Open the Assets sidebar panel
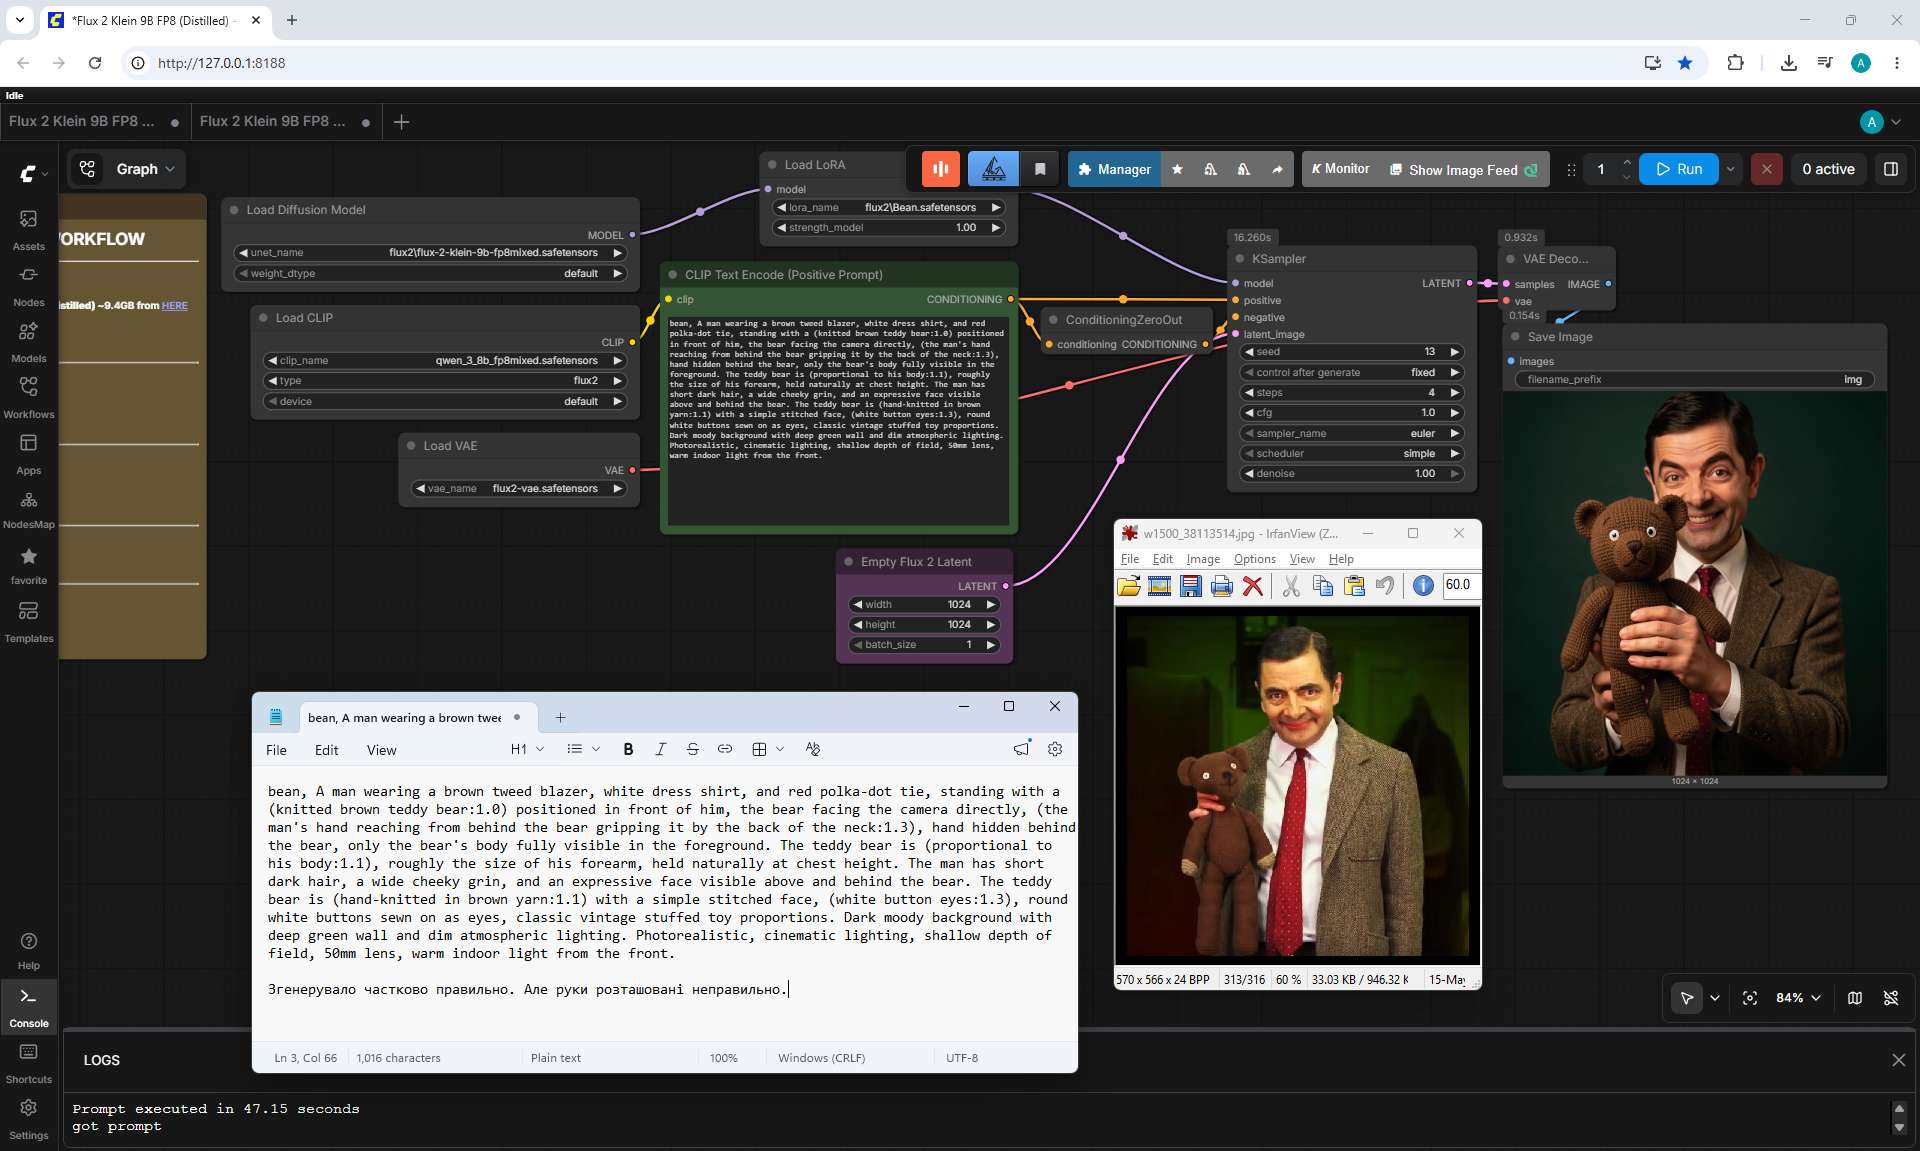1920x1151 pixels. tap(28, 230)
